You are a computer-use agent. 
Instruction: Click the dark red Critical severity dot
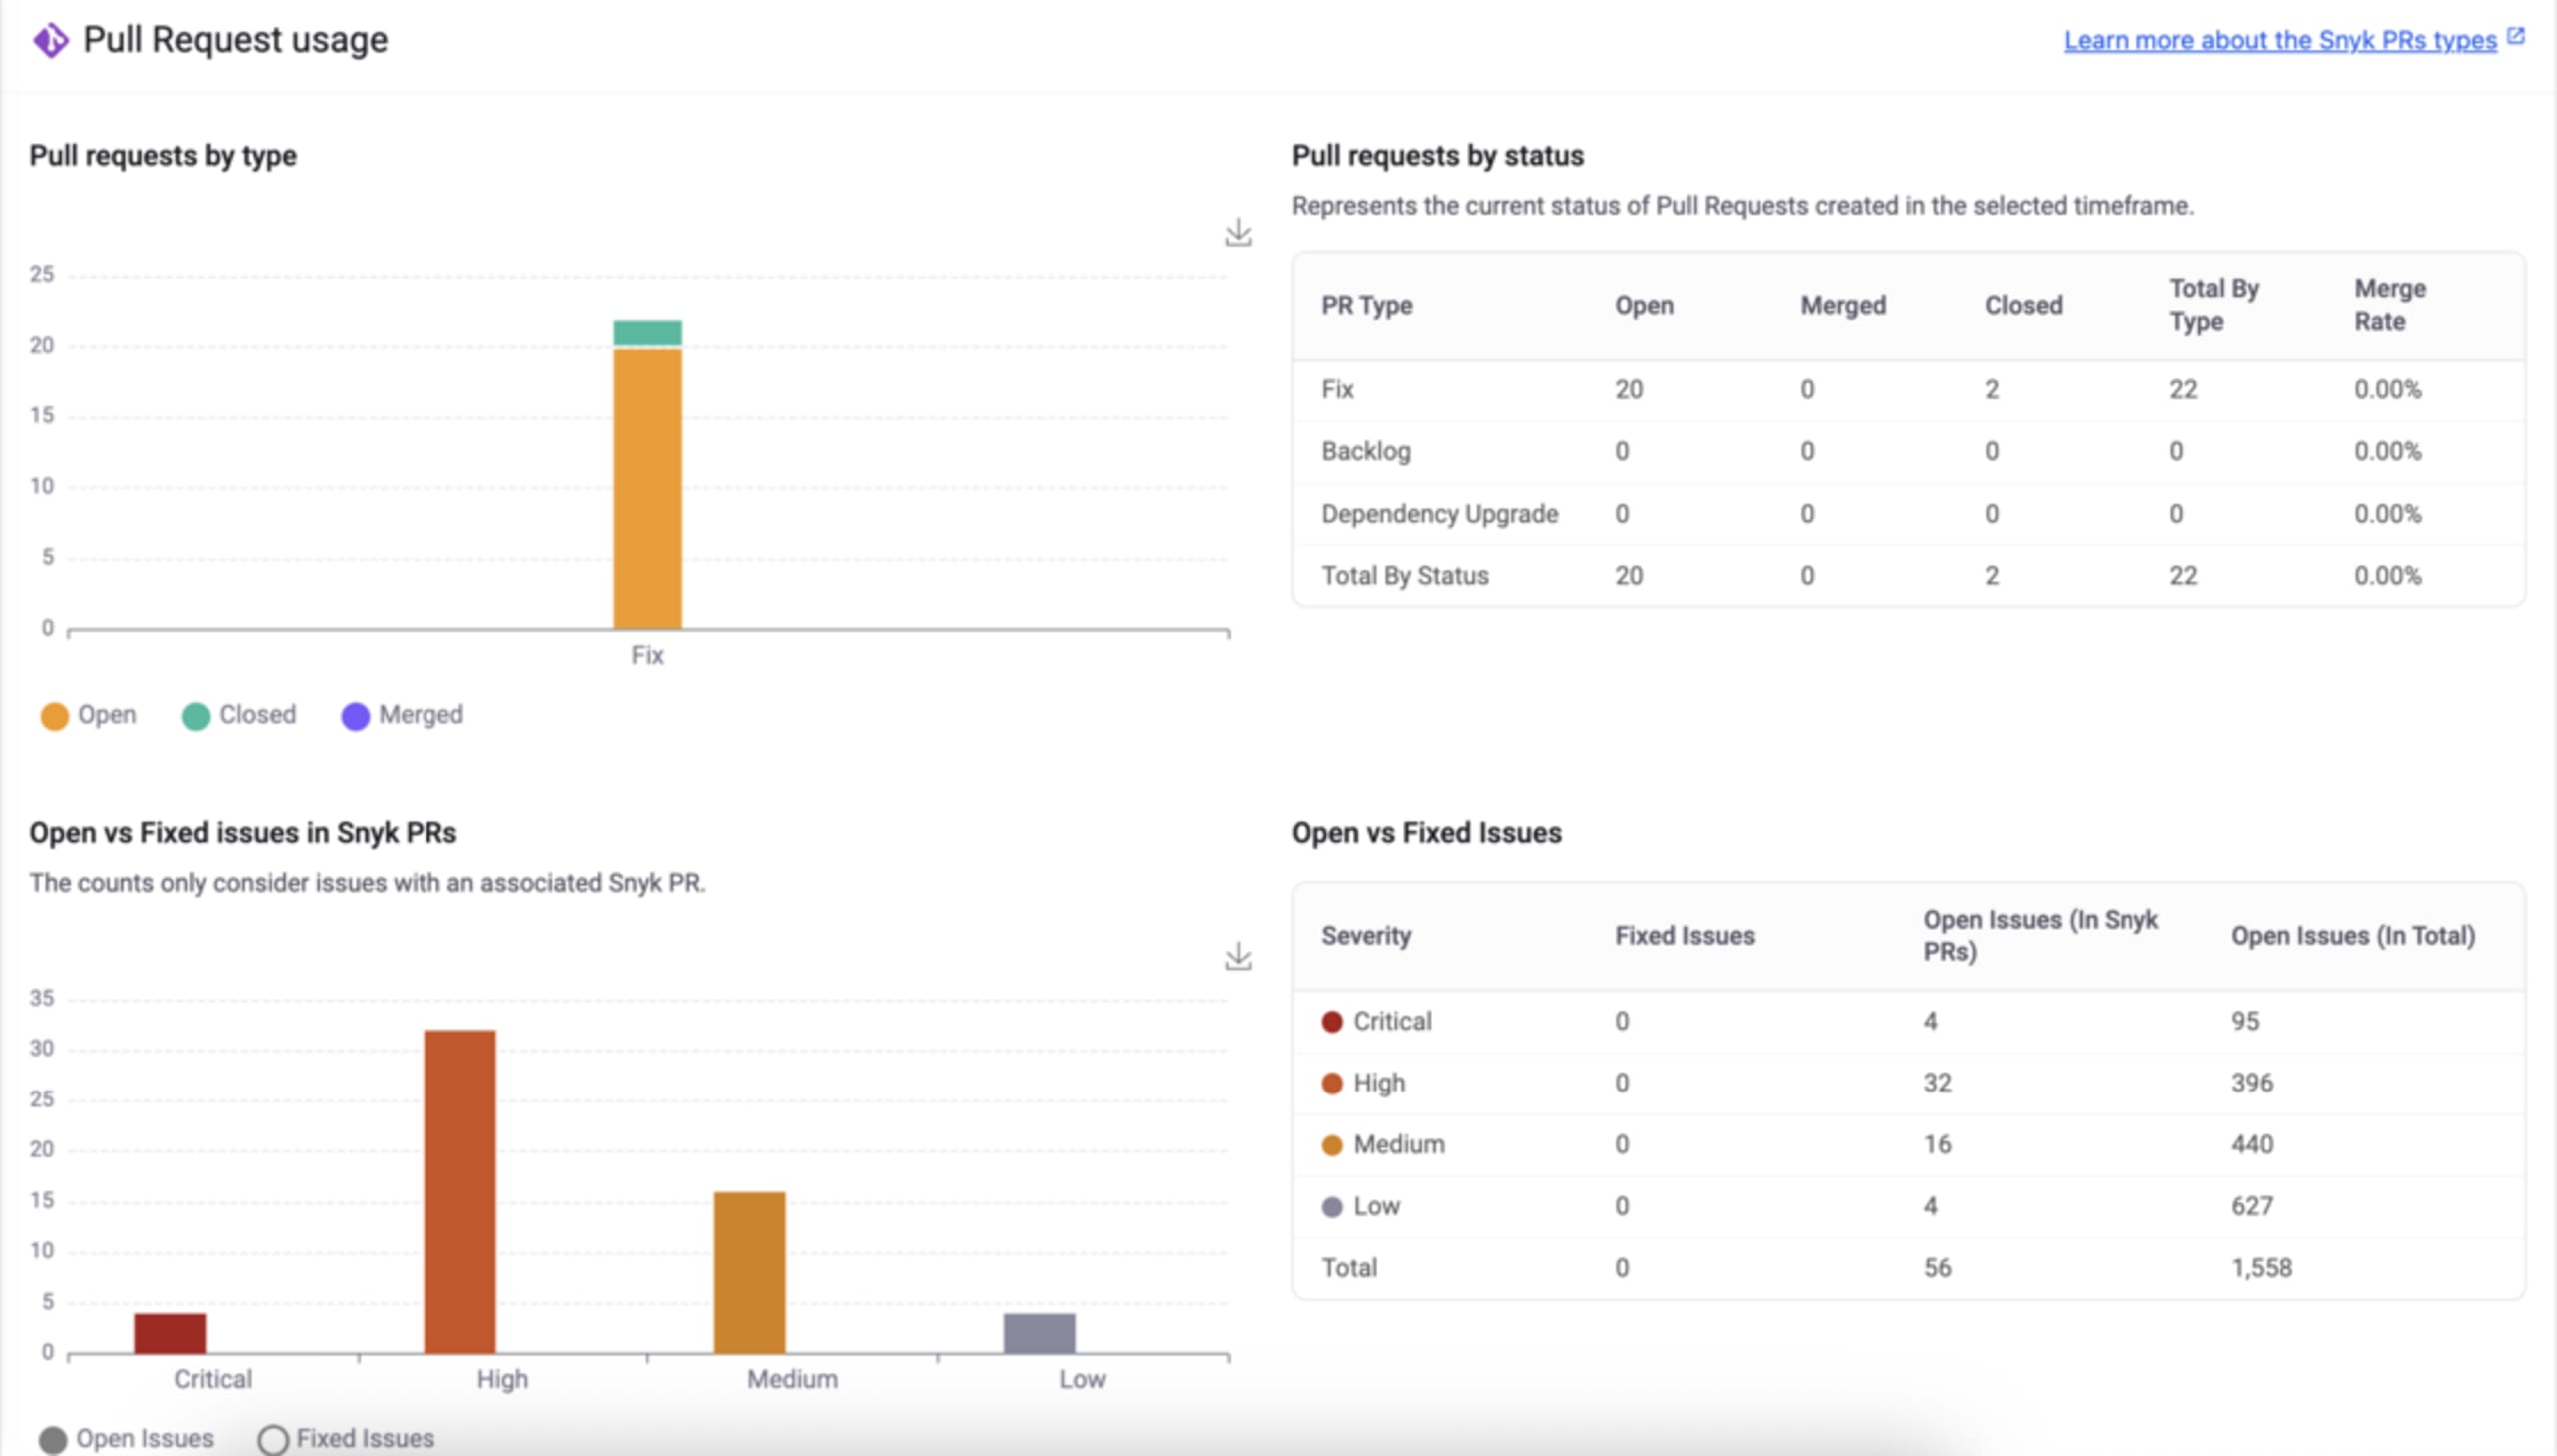(1332, 1022)
